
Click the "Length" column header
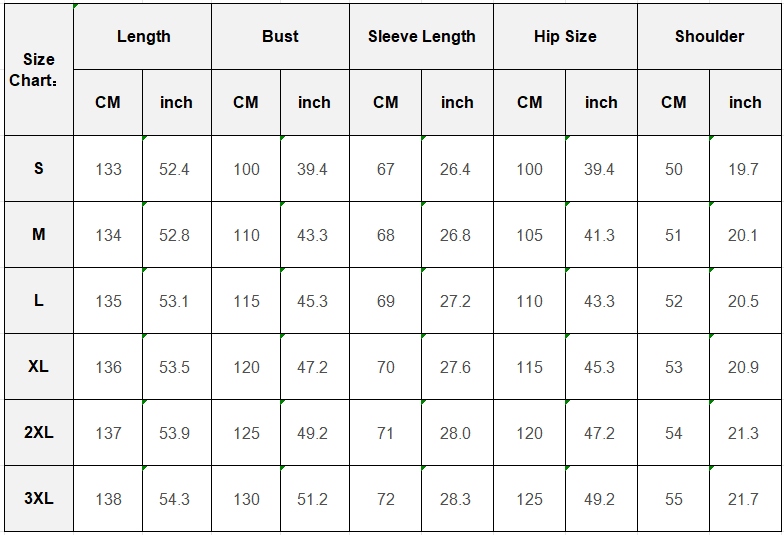[143, 36]
